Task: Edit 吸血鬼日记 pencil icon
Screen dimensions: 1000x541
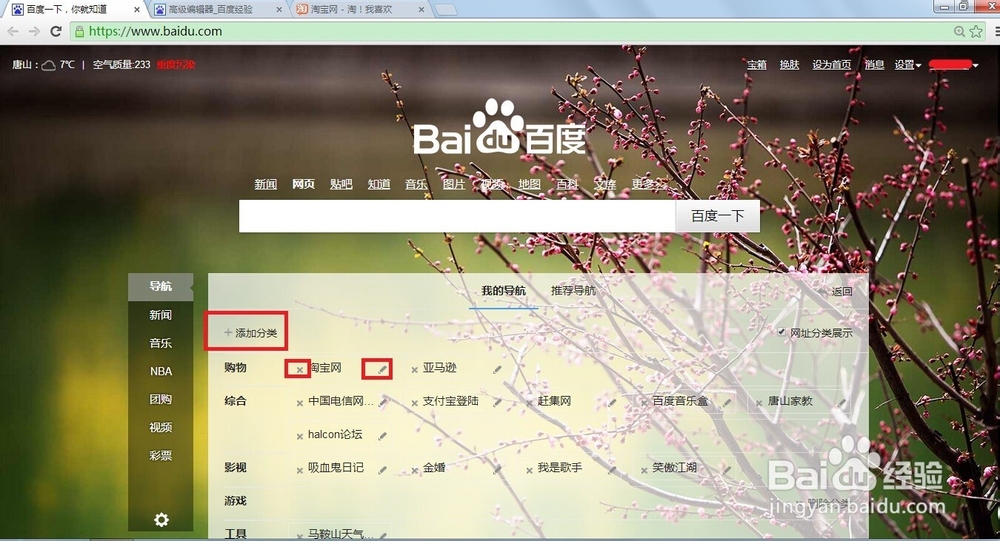Action: 382,470
